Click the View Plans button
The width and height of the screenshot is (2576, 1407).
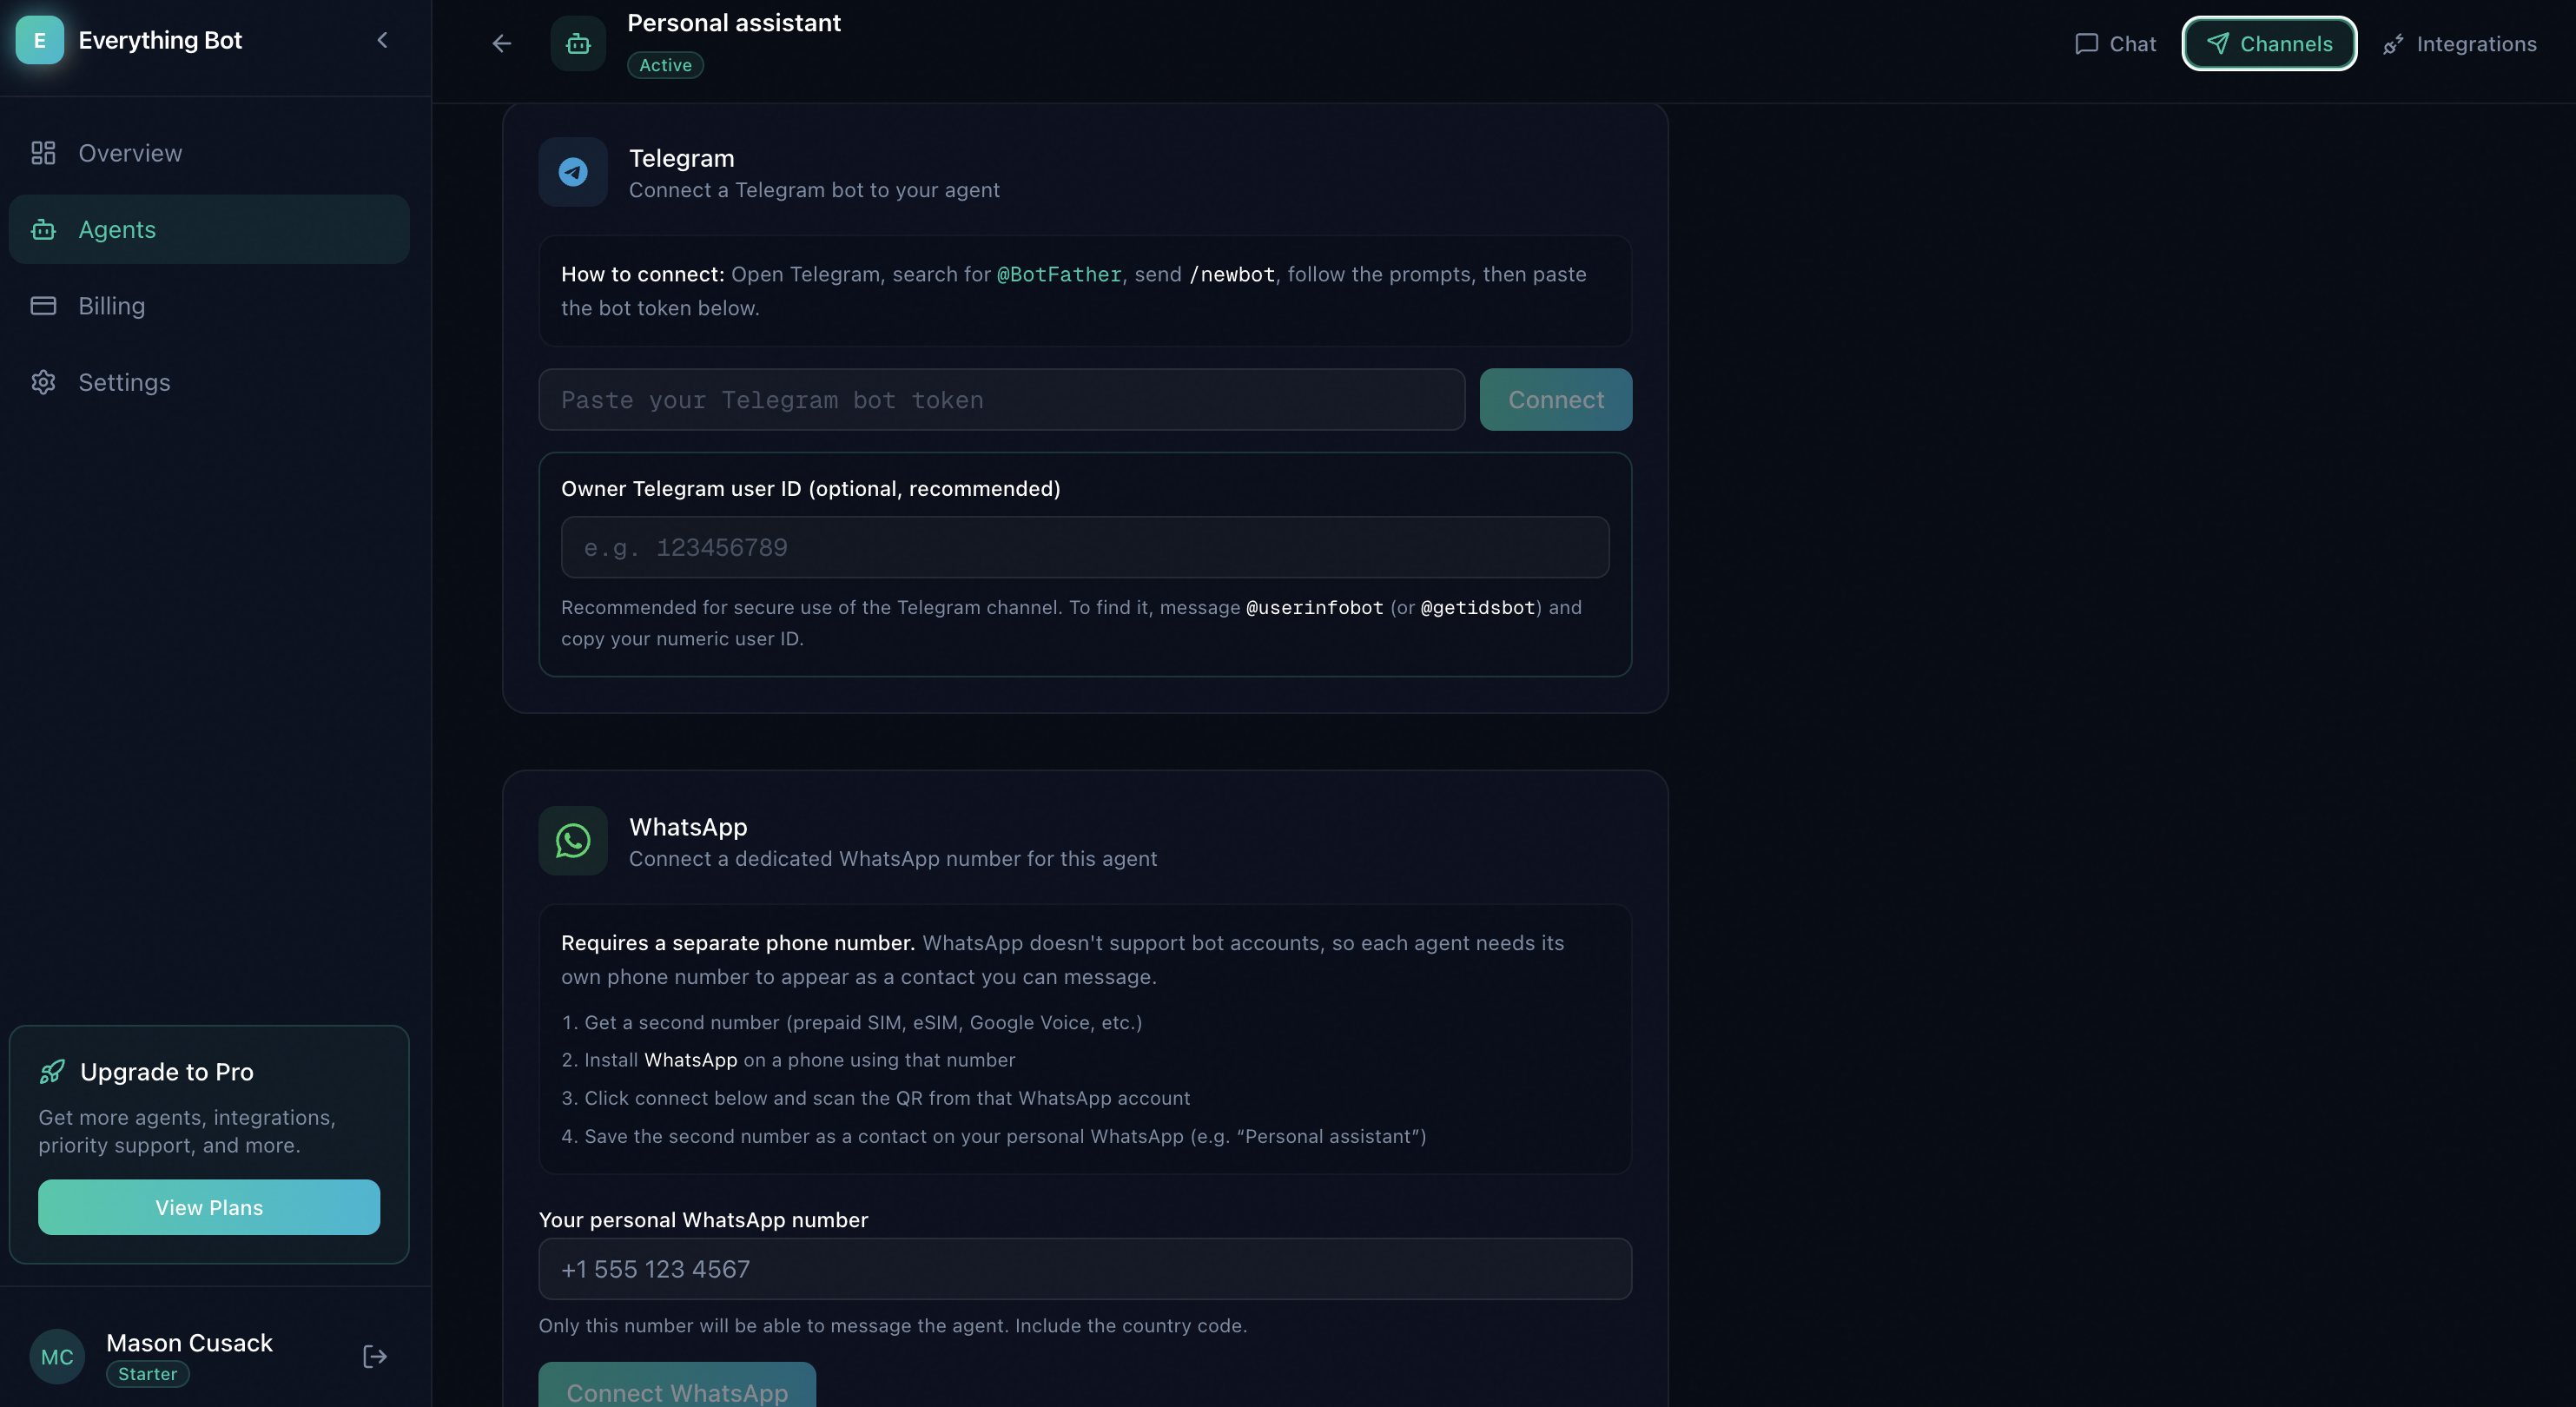coord(209,1207)
